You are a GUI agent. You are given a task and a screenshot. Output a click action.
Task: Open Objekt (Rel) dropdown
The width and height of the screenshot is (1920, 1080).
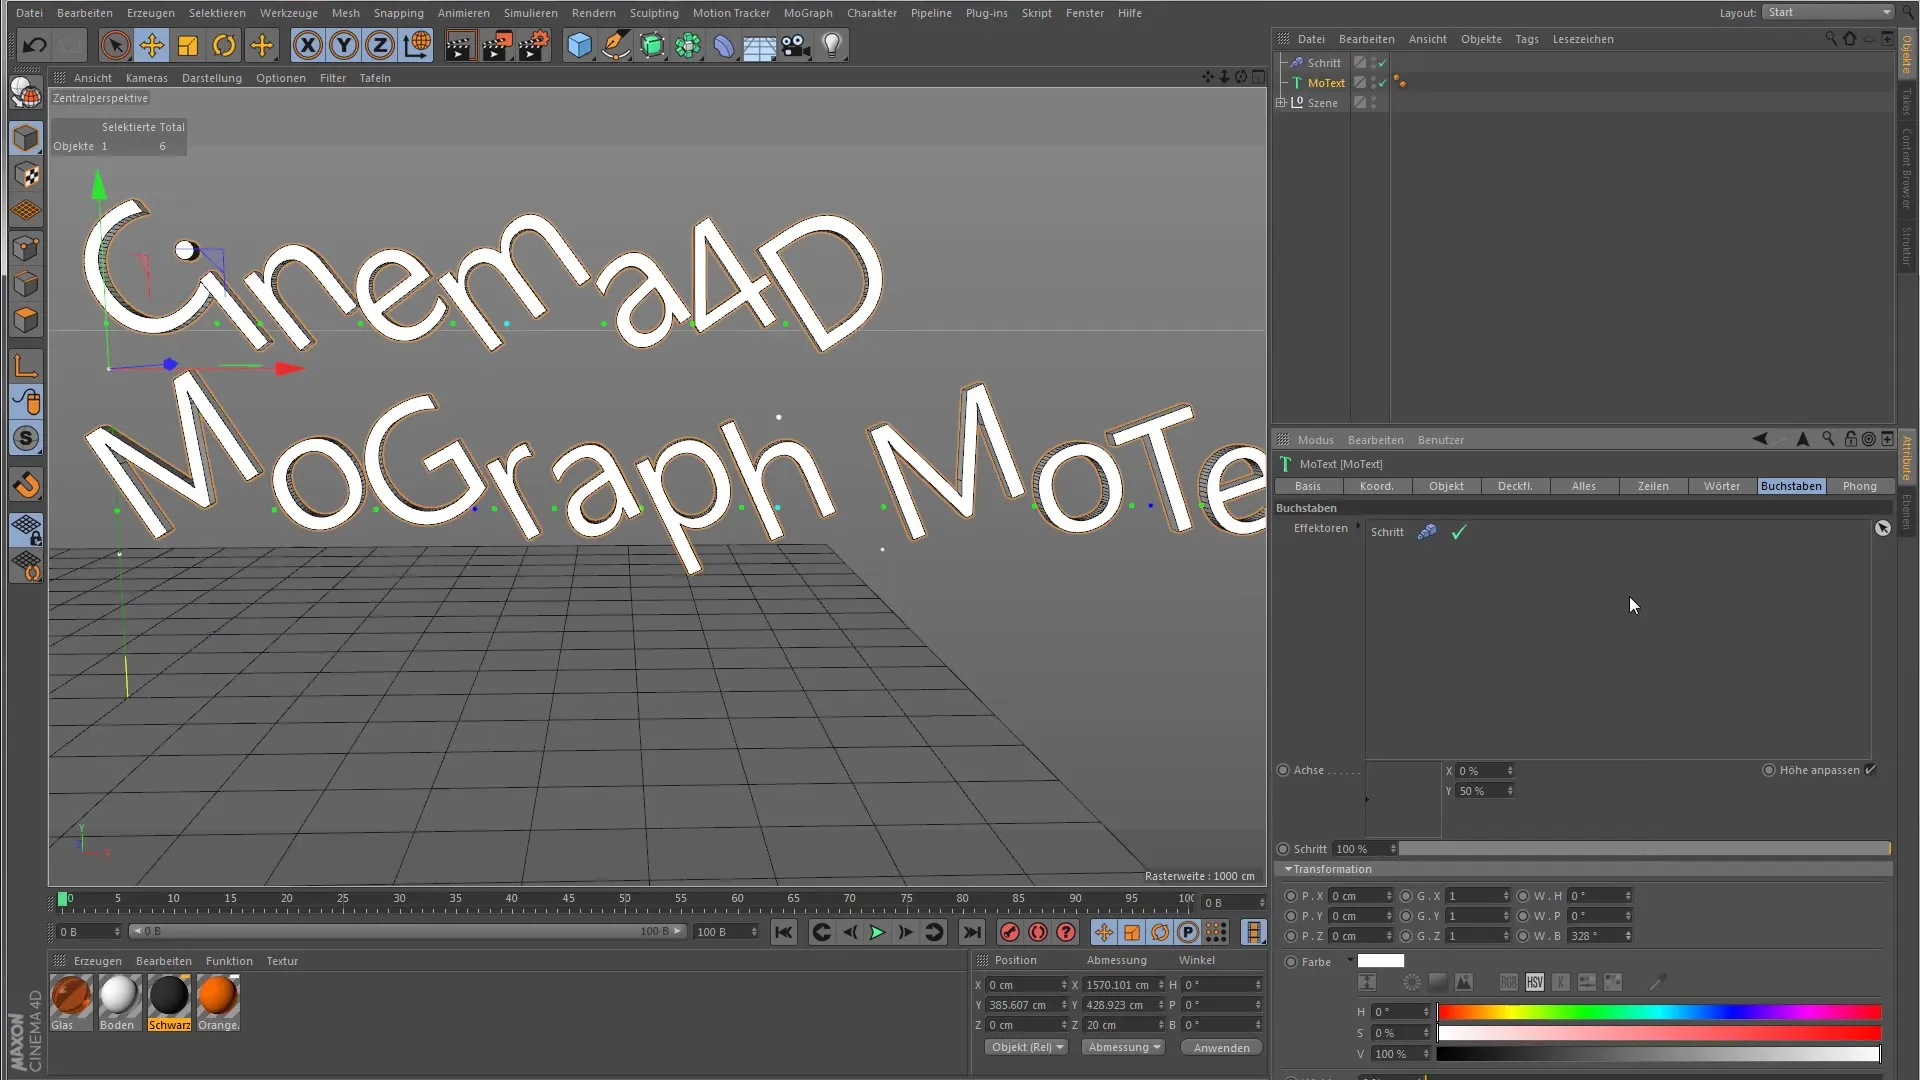point(1026,1047)
